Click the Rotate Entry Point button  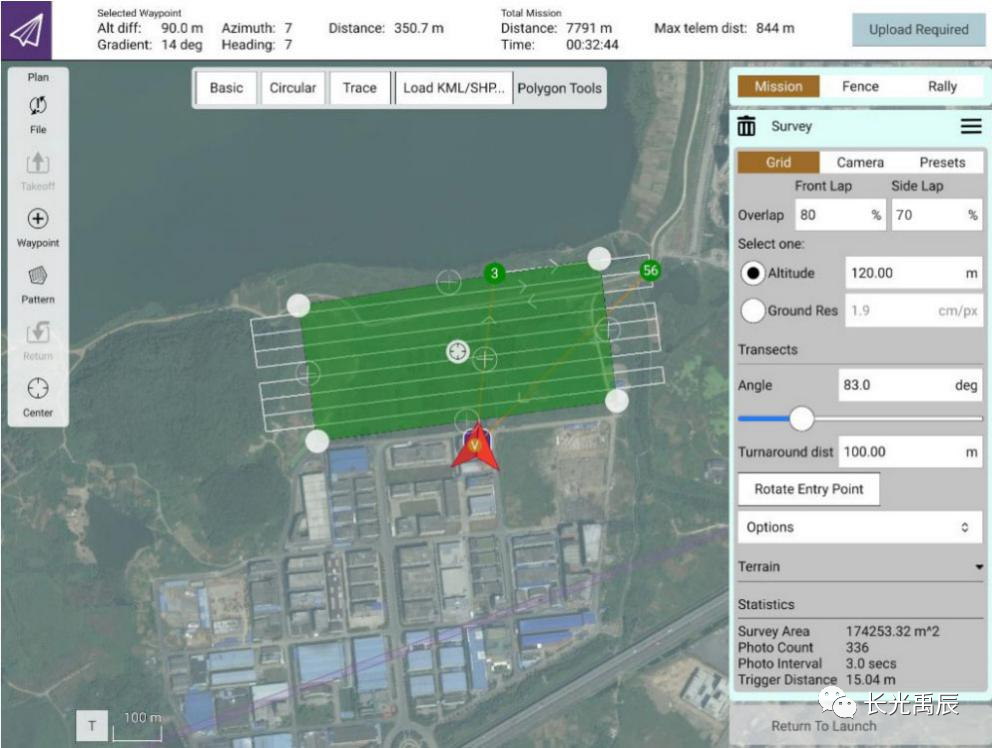808,489
